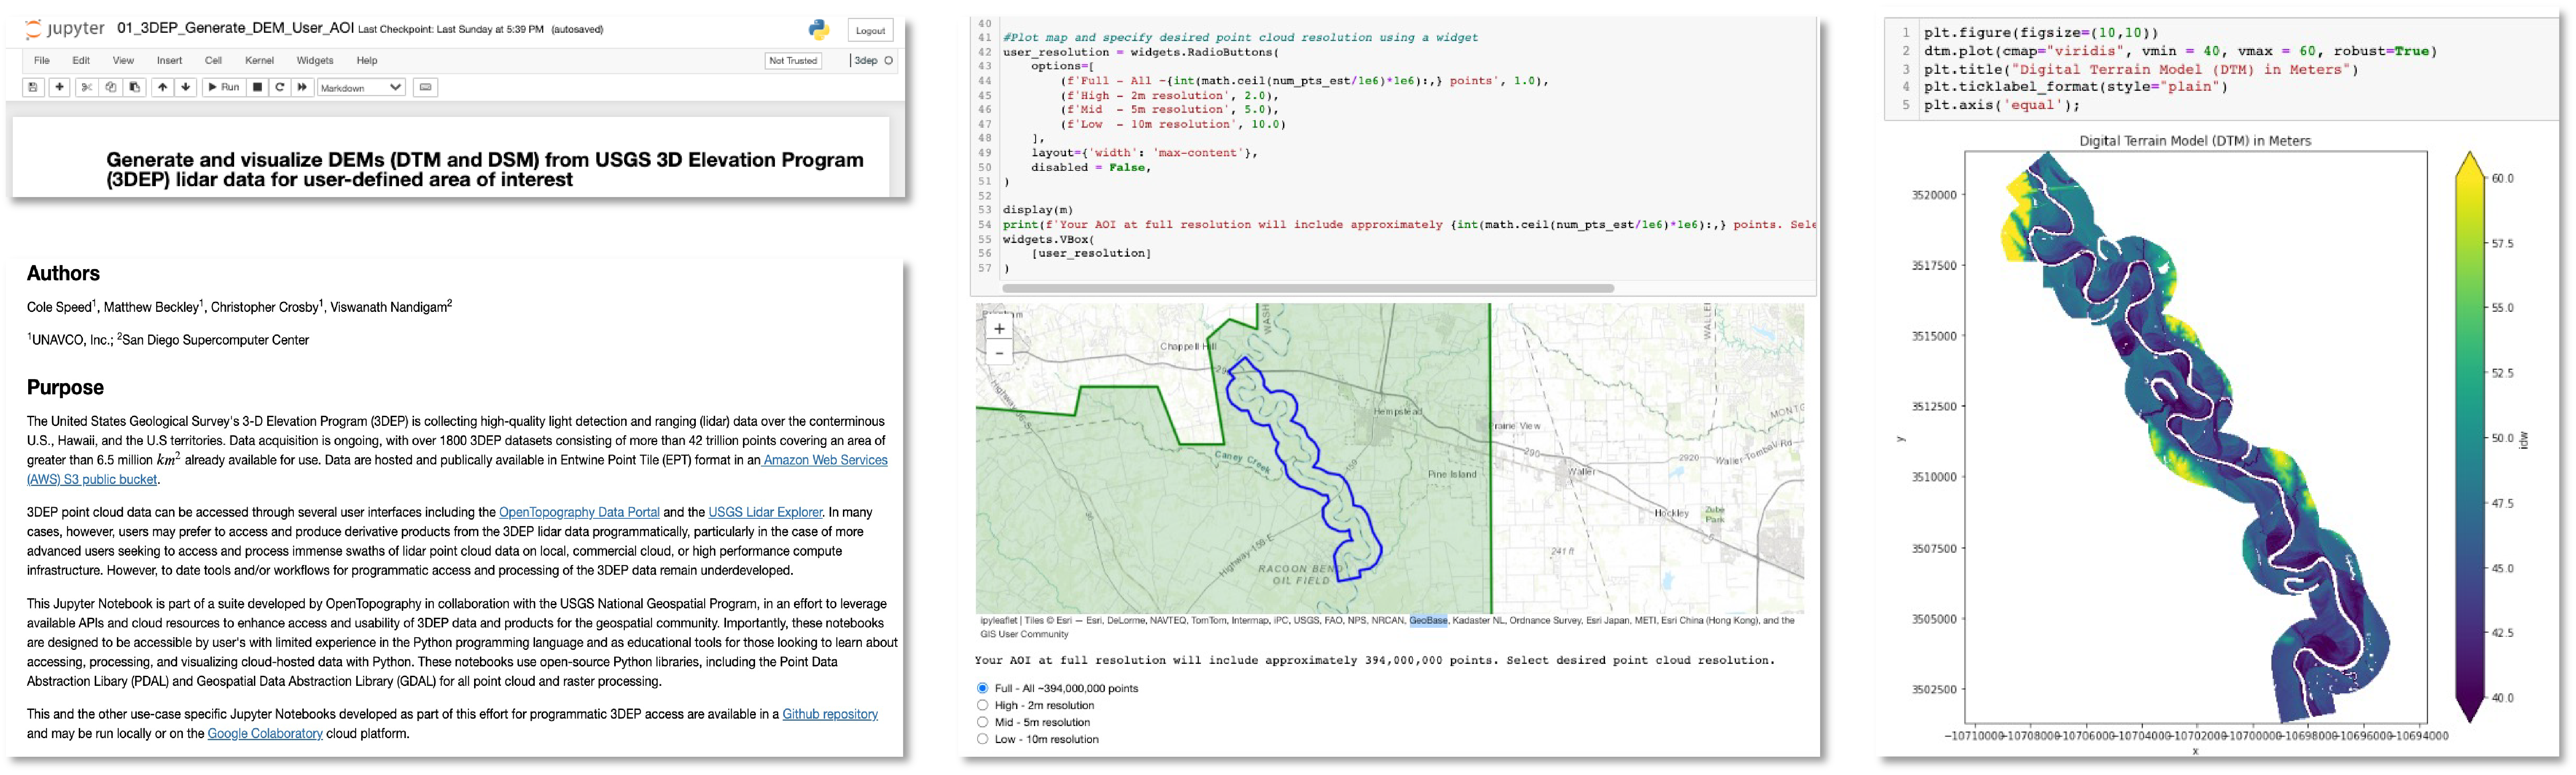Restart and run all with the fast-forward icon
2576x775 pixels.
tap(302, 87)
